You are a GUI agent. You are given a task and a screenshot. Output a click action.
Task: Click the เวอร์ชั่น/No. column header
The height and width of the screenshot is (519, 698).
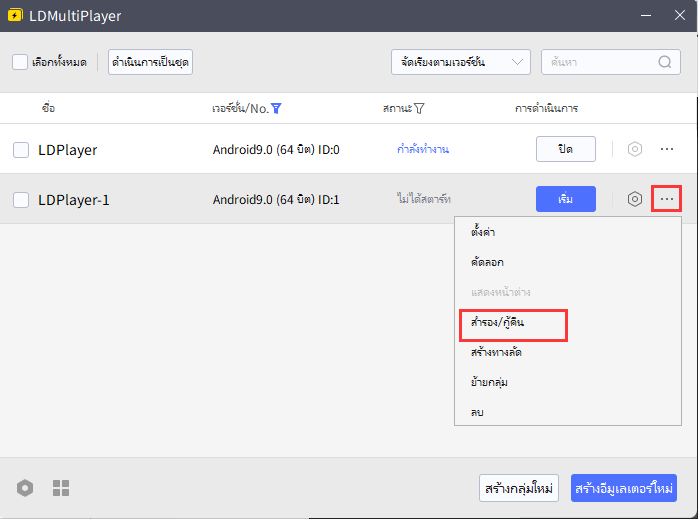240,108
